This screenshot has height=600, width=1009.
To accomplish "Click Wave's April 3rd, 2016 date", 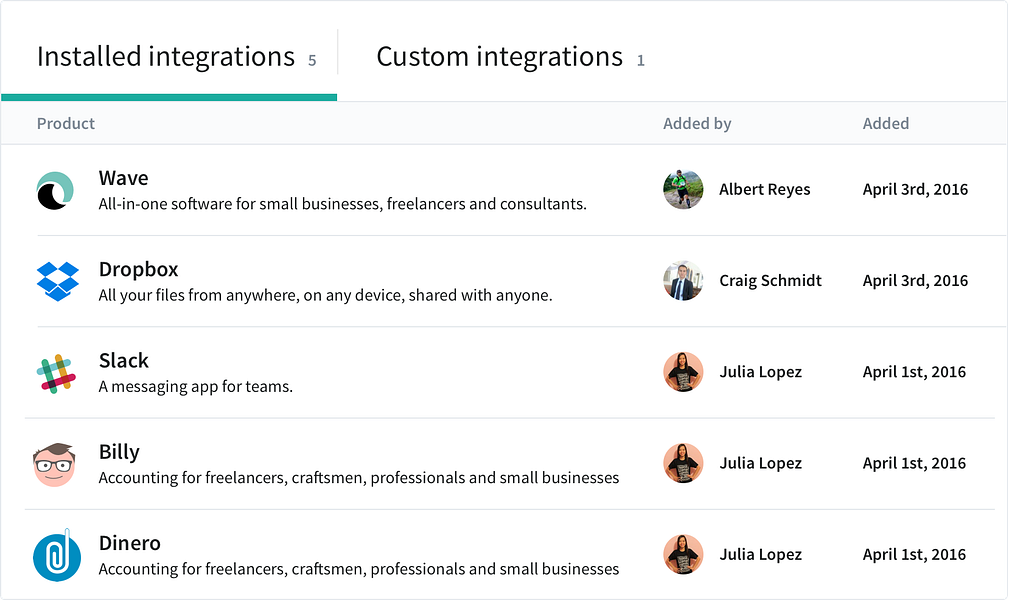I will (x=915, y=190).
